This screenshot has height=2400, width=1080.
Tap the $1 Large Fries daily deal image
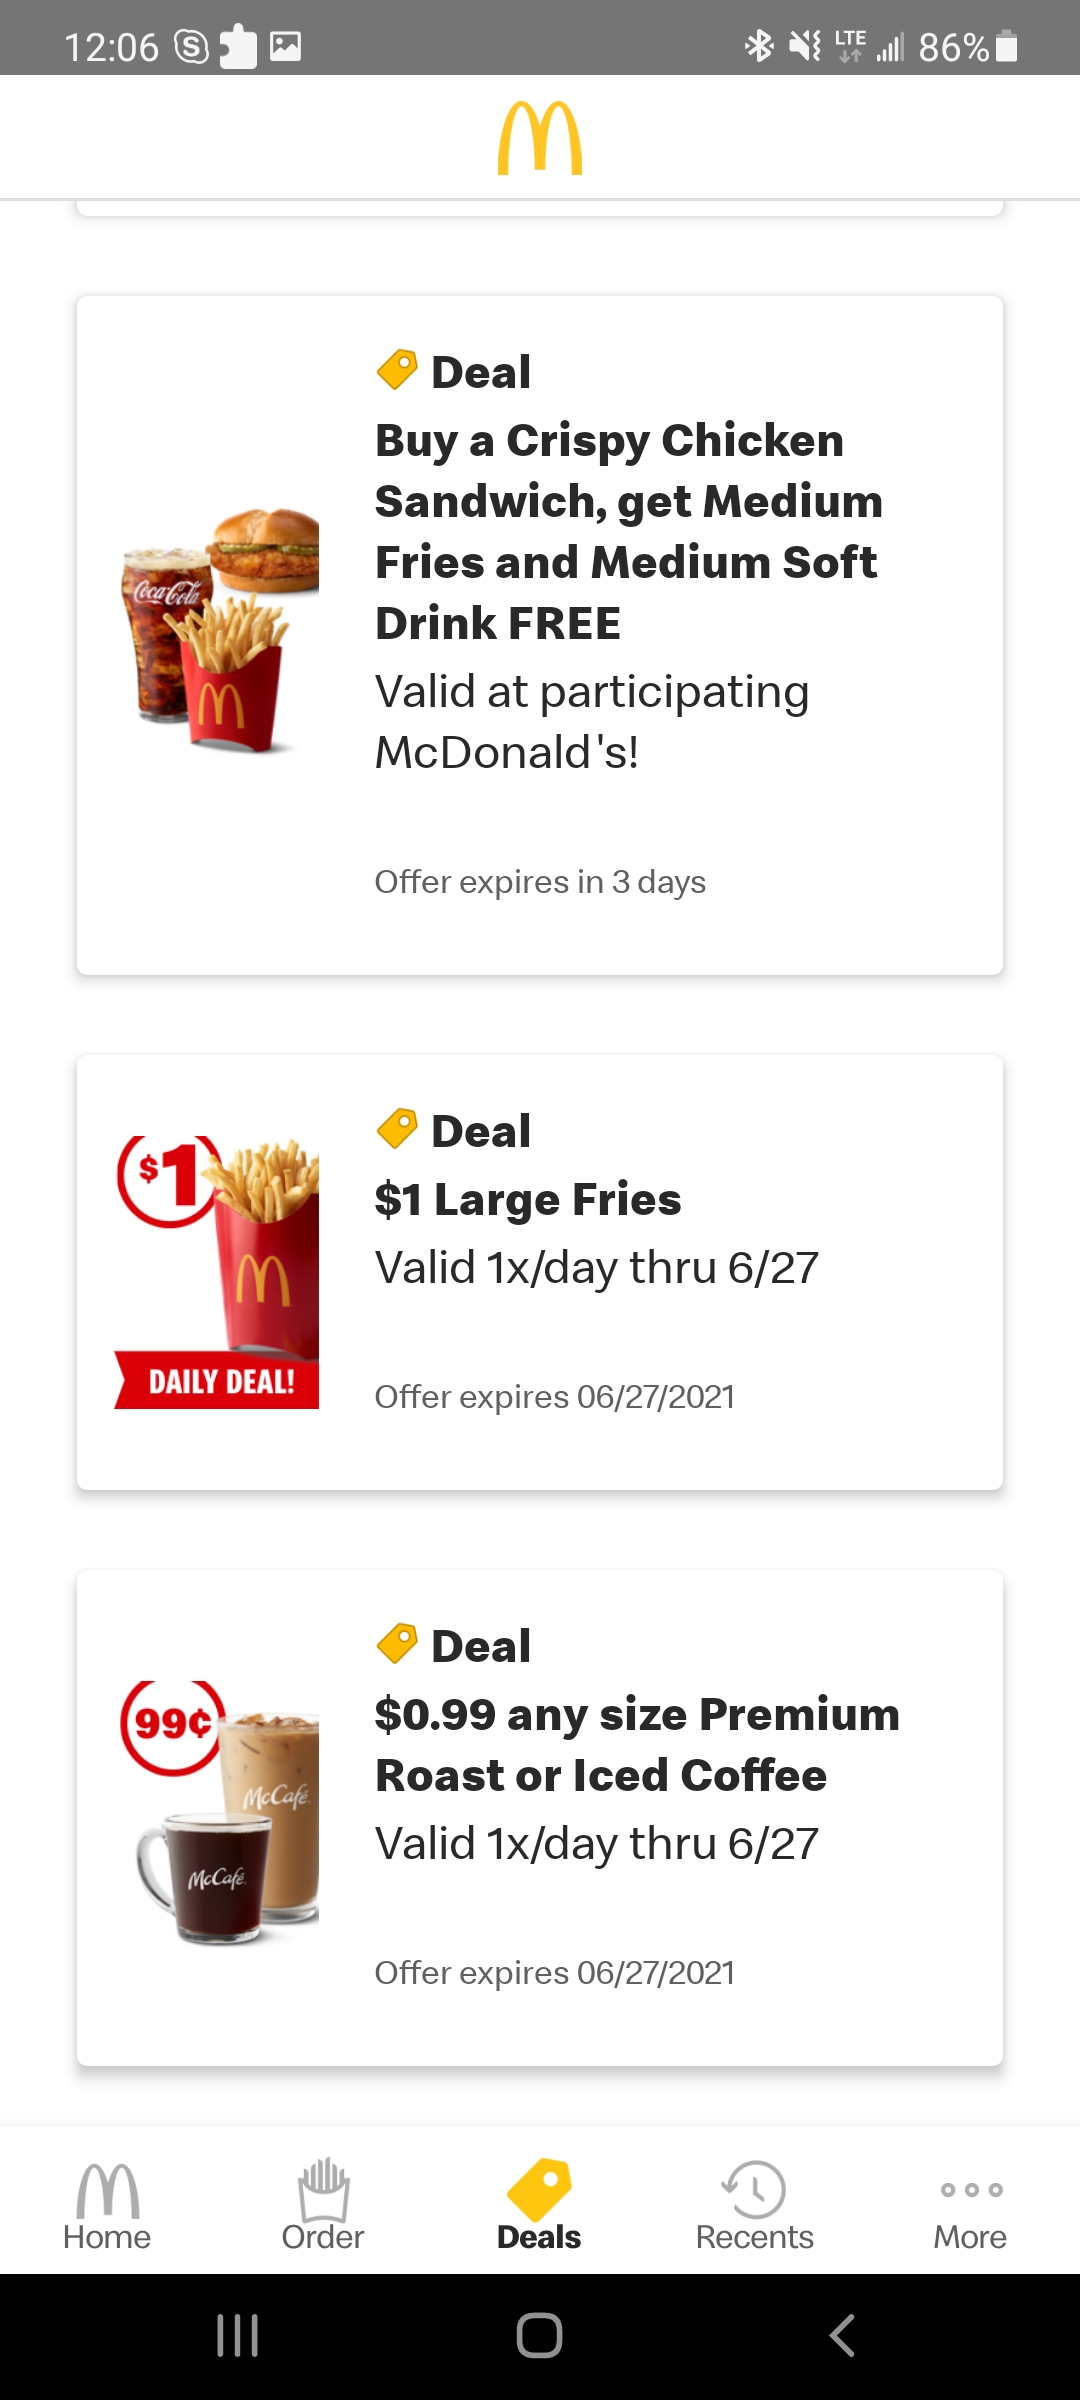point(218,1272)
